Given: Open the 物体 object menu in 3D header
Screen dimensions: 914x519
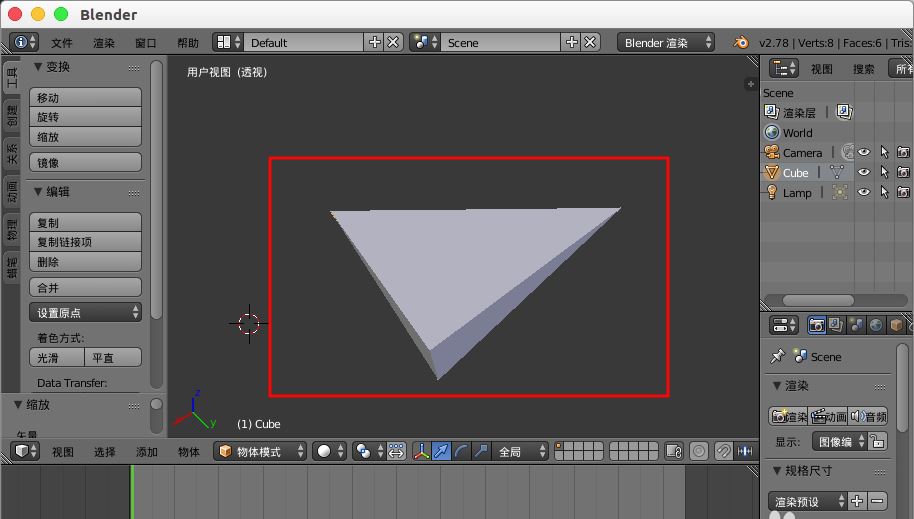Looking at the screenshot, I should (x=188, y=451).
